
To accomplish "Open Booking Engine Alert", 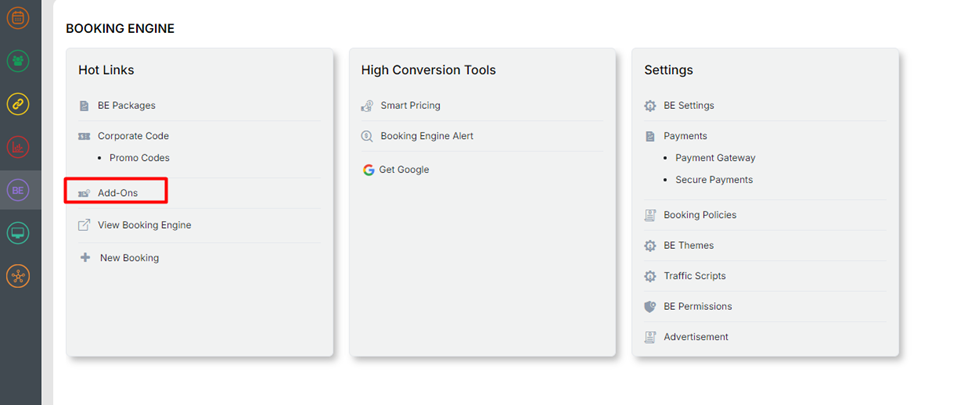I will coord(426,136).
